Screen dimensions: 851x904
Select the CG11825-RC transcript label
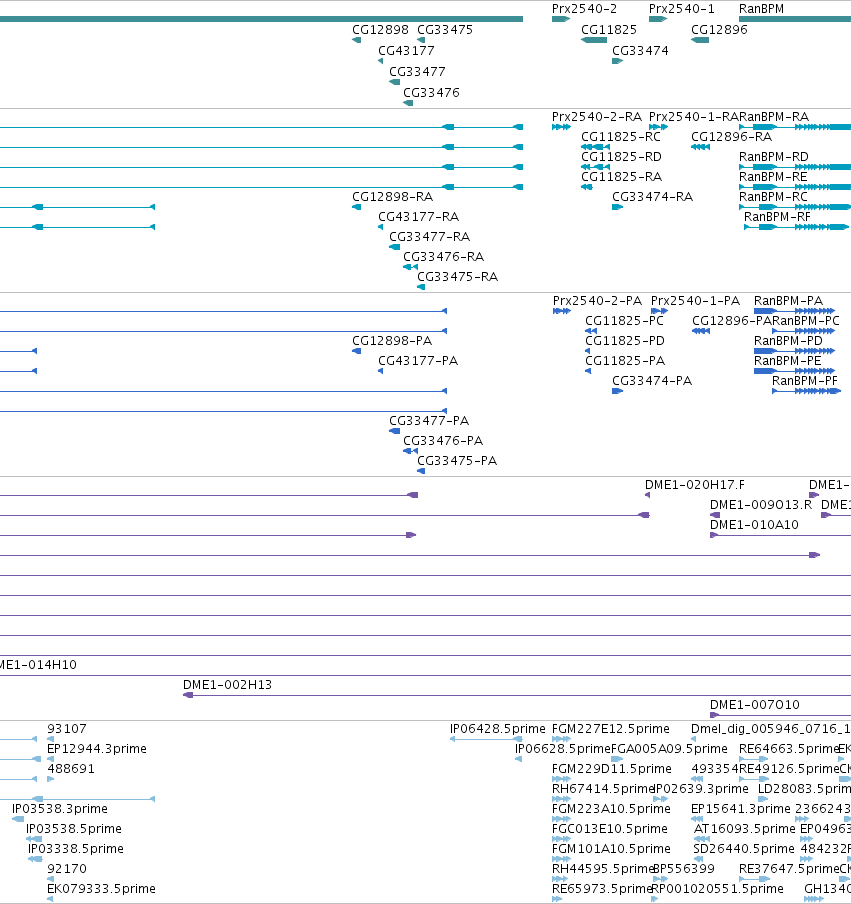click(x=621, y=137)
